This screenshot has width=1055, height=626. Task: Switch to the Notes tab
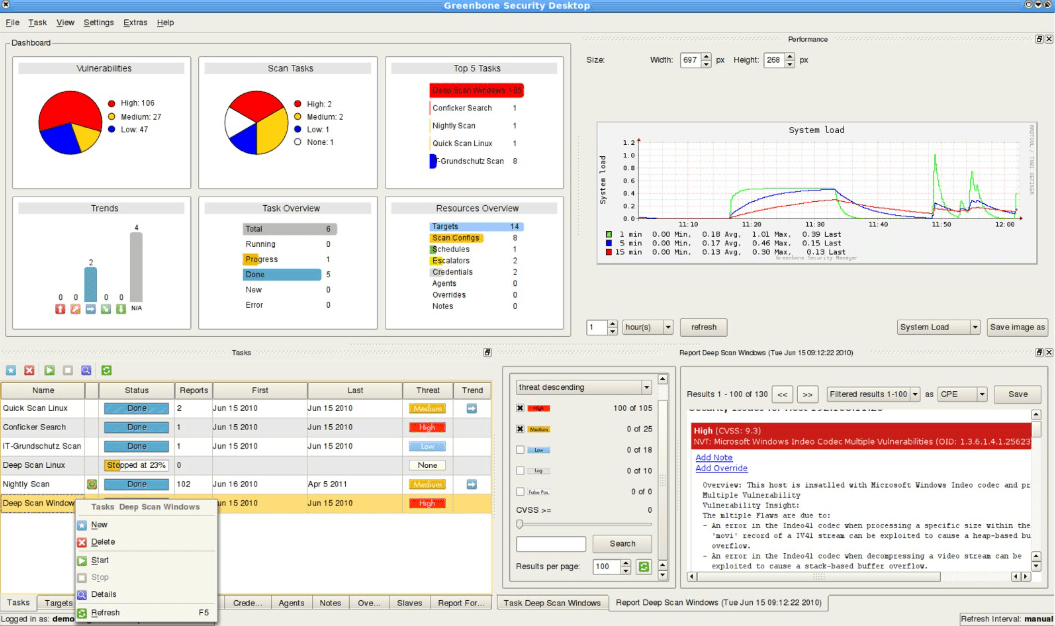point(330,603)
